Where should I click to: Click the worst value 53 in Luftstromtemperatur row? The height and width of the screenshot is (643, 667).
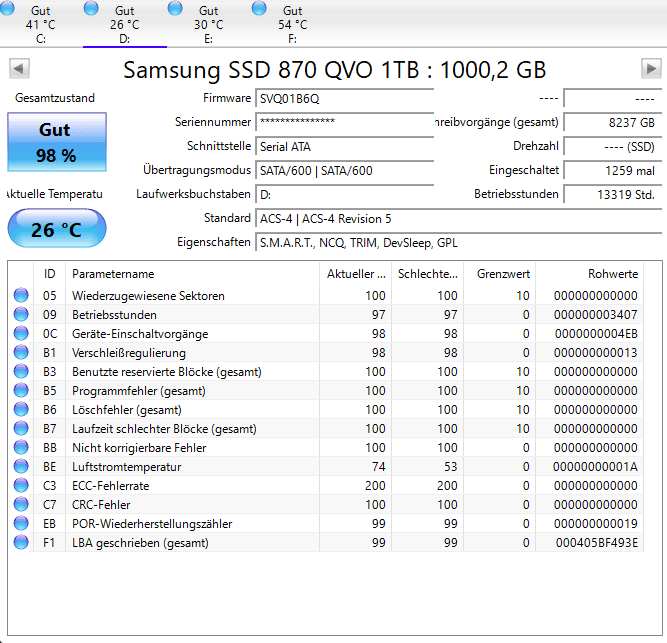tap(450, 467)
